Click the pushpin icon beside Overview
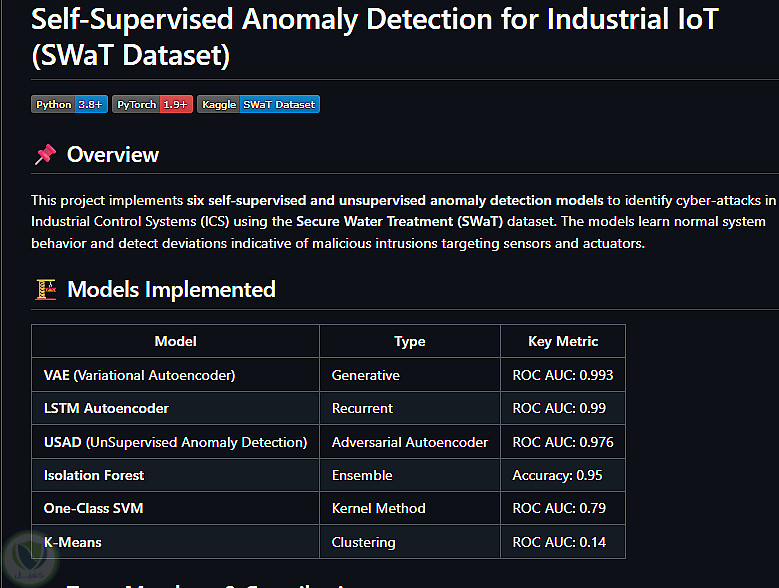779x588 pixels. (x=45, y=154)
